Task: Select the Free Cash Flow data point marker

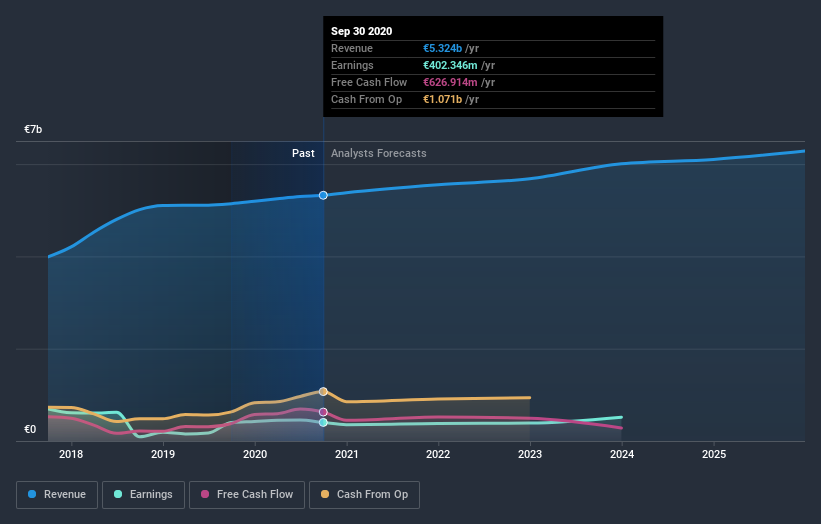Action: 323,412
